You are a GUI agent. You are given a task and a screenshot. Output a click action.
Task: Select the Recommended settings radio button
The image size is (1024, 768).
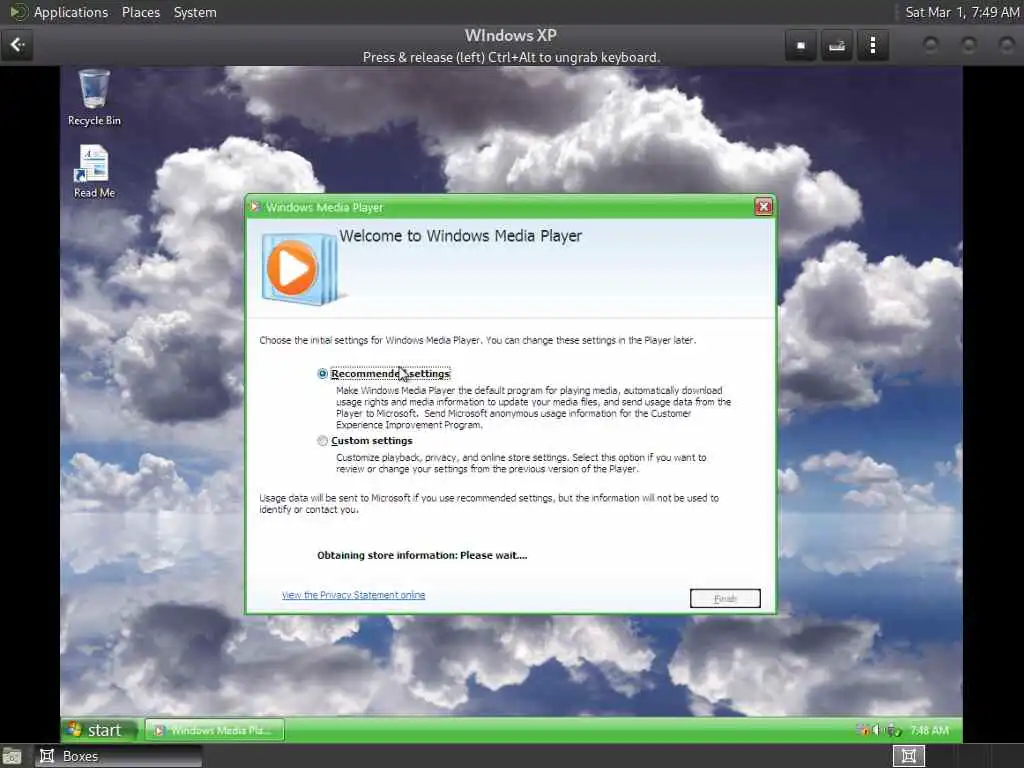point(323,374)
